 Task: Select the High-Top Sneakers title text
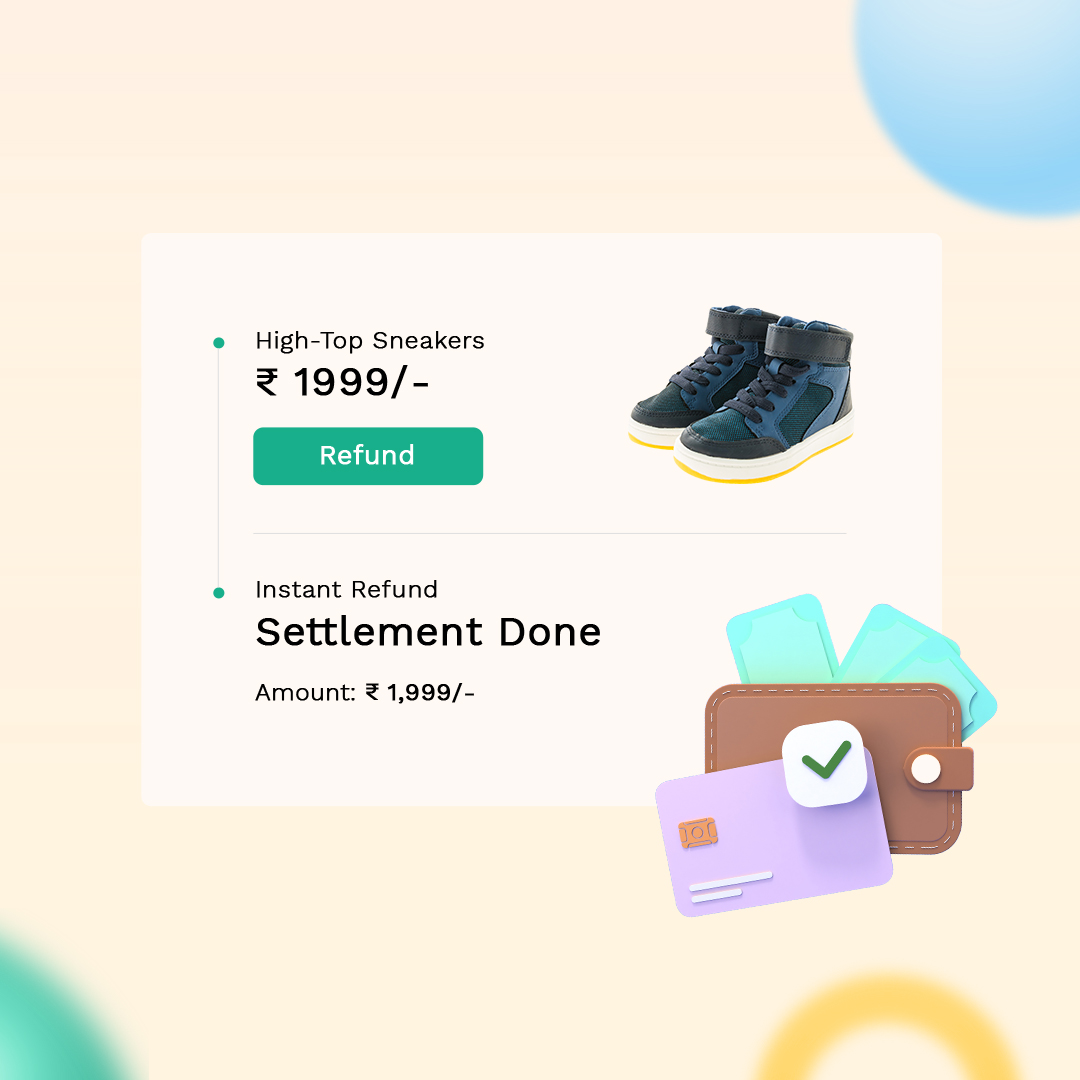coord(370,340)
